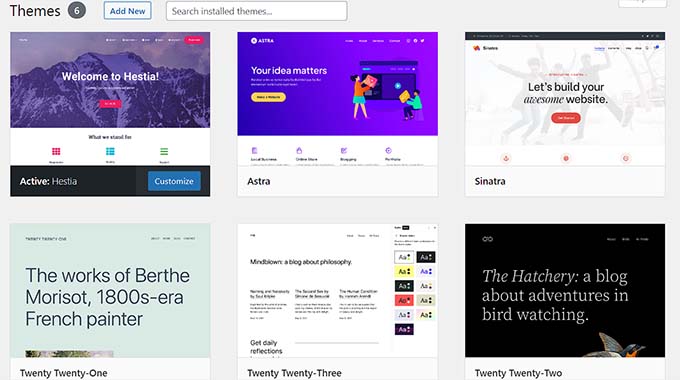Select the Twenty Twenty-One theme thumbnail
Screen dimensions: 680x380
point(110,291)
